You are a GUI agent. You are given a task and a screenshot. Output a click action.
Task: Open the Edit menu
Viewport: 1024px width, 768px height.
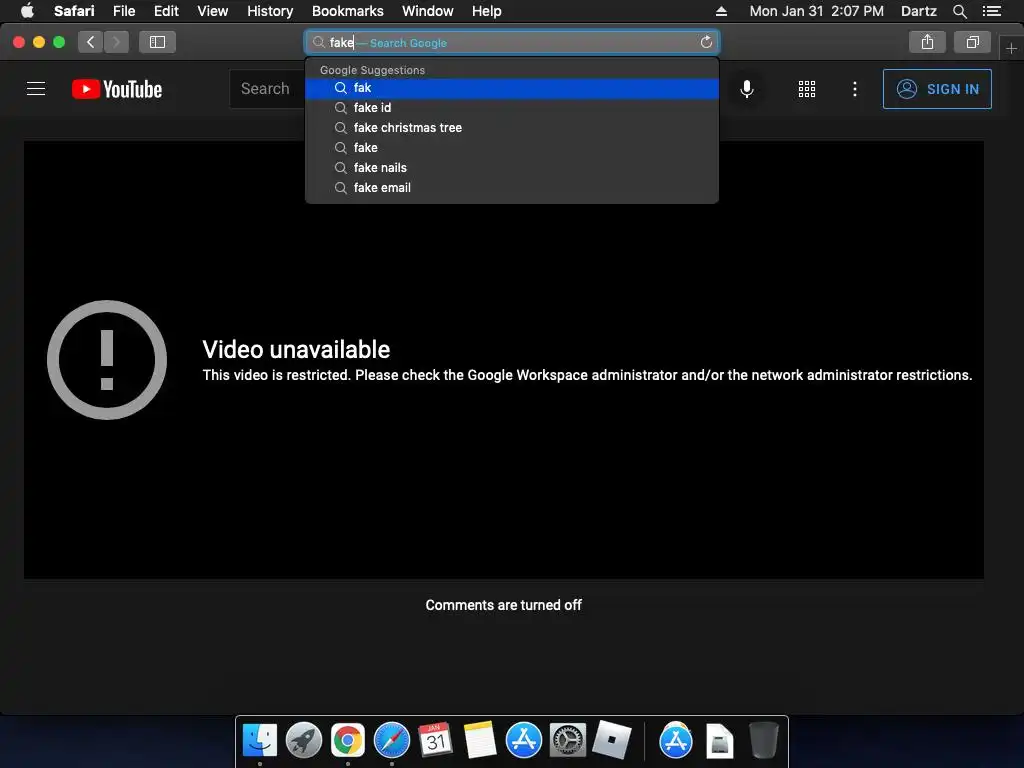[x=166, y=11]
